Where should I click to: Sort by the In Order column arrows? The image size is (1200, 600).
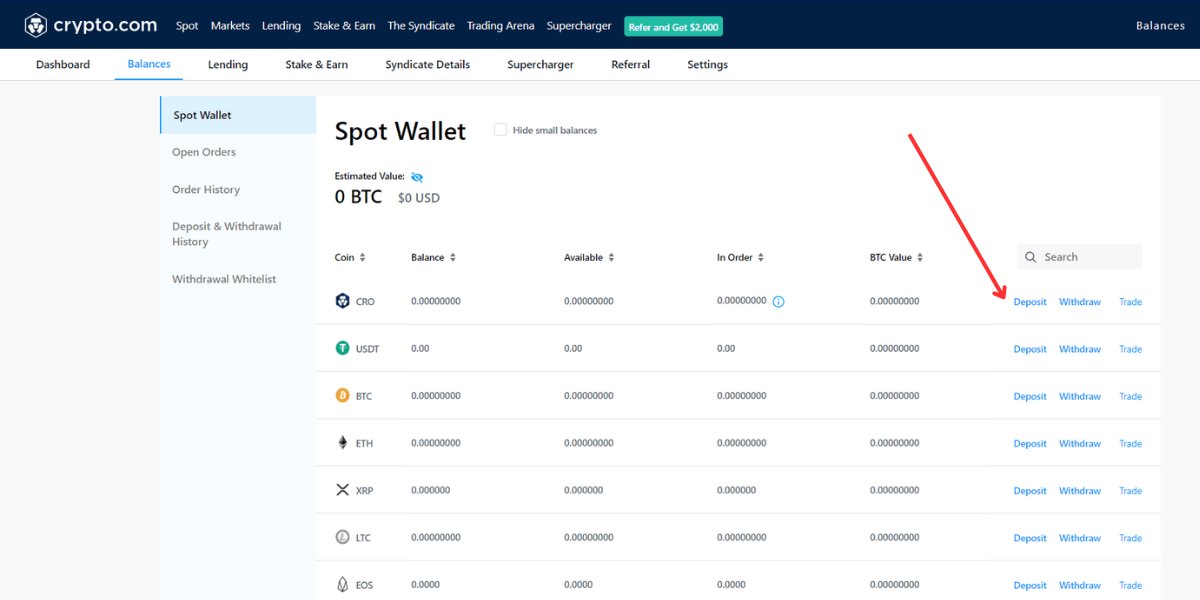(760, 257)
